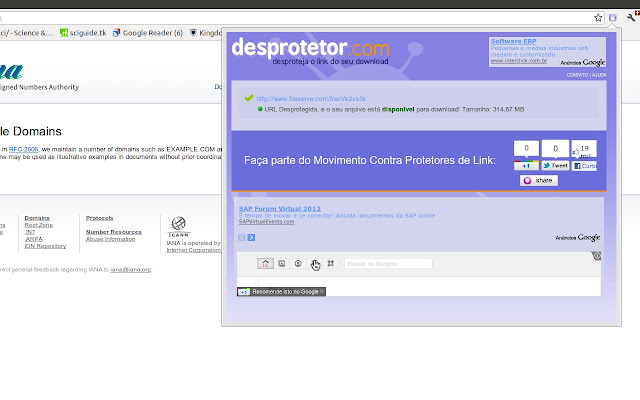
Task: Click the Facebook Curtir like button
Action: coord(584,166)
